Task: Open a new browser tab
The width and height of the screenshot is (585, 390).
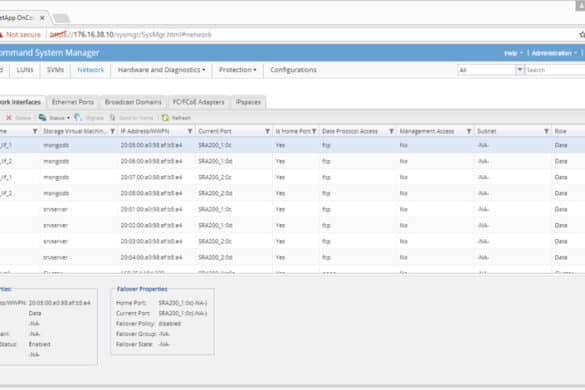Action: (61, 18)
